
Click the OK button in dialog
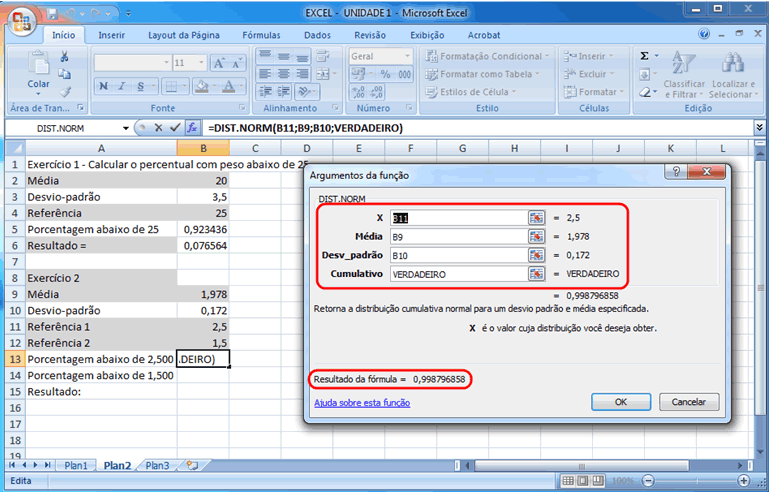tap(620, 401)
